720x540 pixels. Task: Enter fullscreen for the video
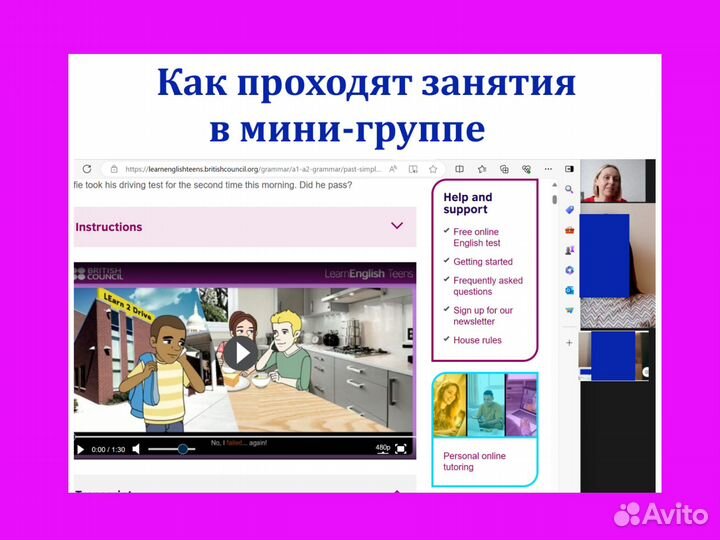pos(401,449)
